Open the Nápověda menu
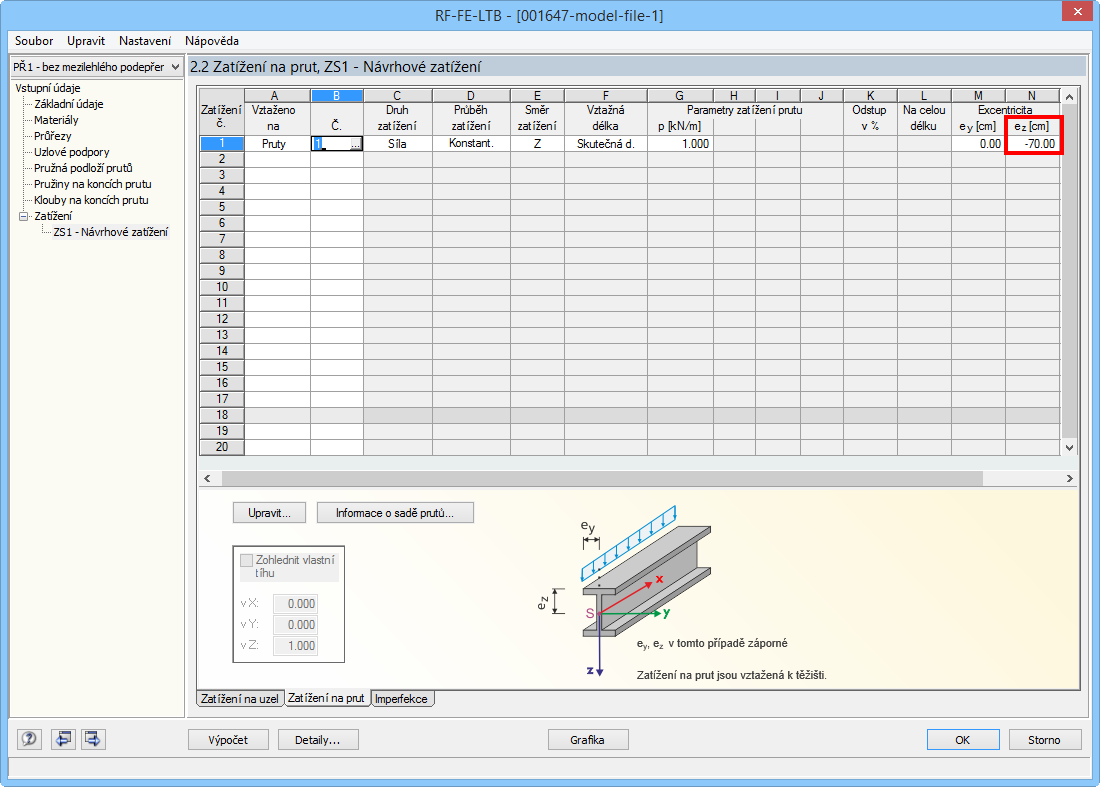Image resolution: width=1100 pixels, height=787 pixels. (x=212, y=41)
